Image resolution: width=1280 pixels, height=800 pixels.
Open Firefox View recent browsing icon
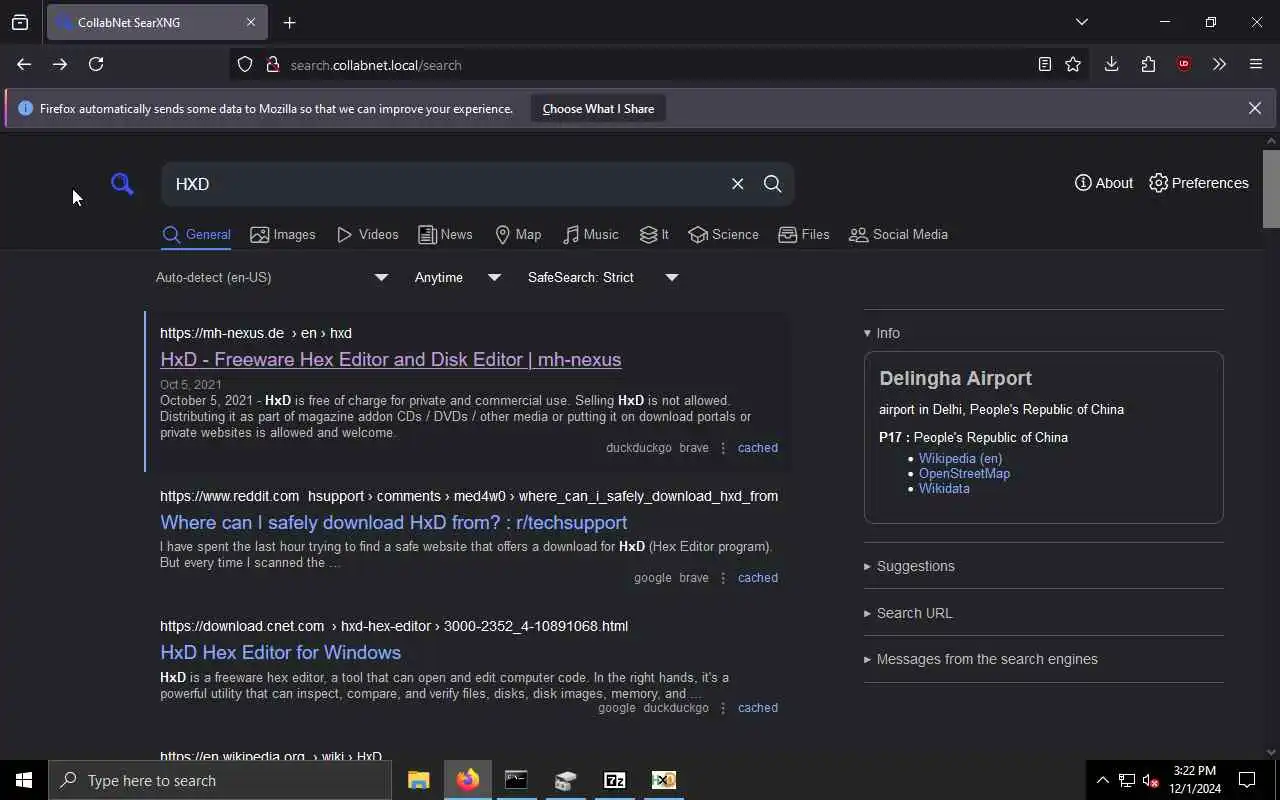[20, 22]
